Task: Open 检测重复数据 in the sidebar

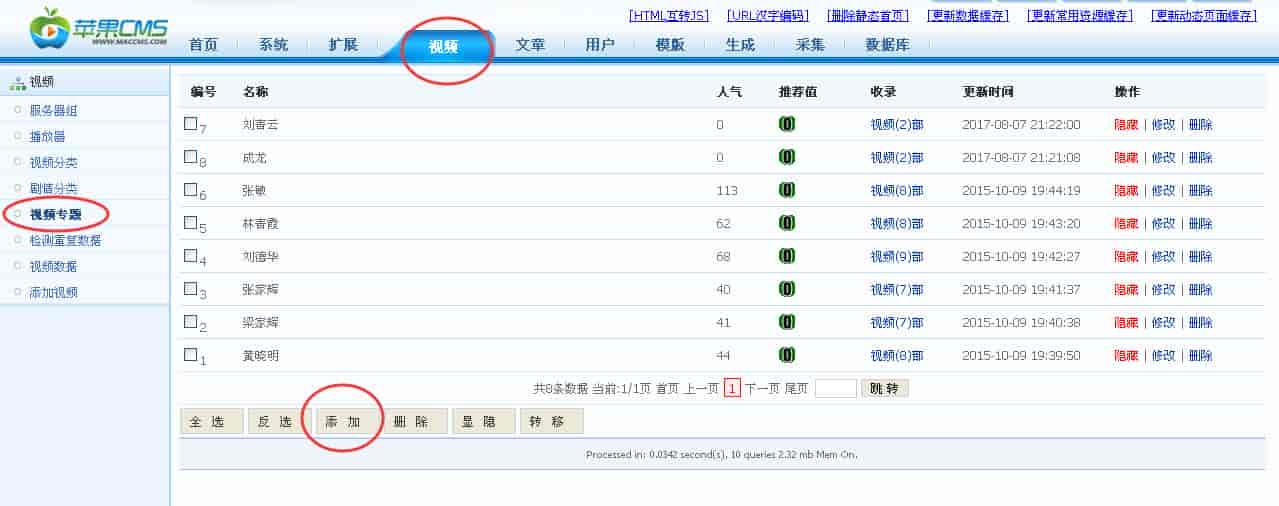Action: coord(65,240)
